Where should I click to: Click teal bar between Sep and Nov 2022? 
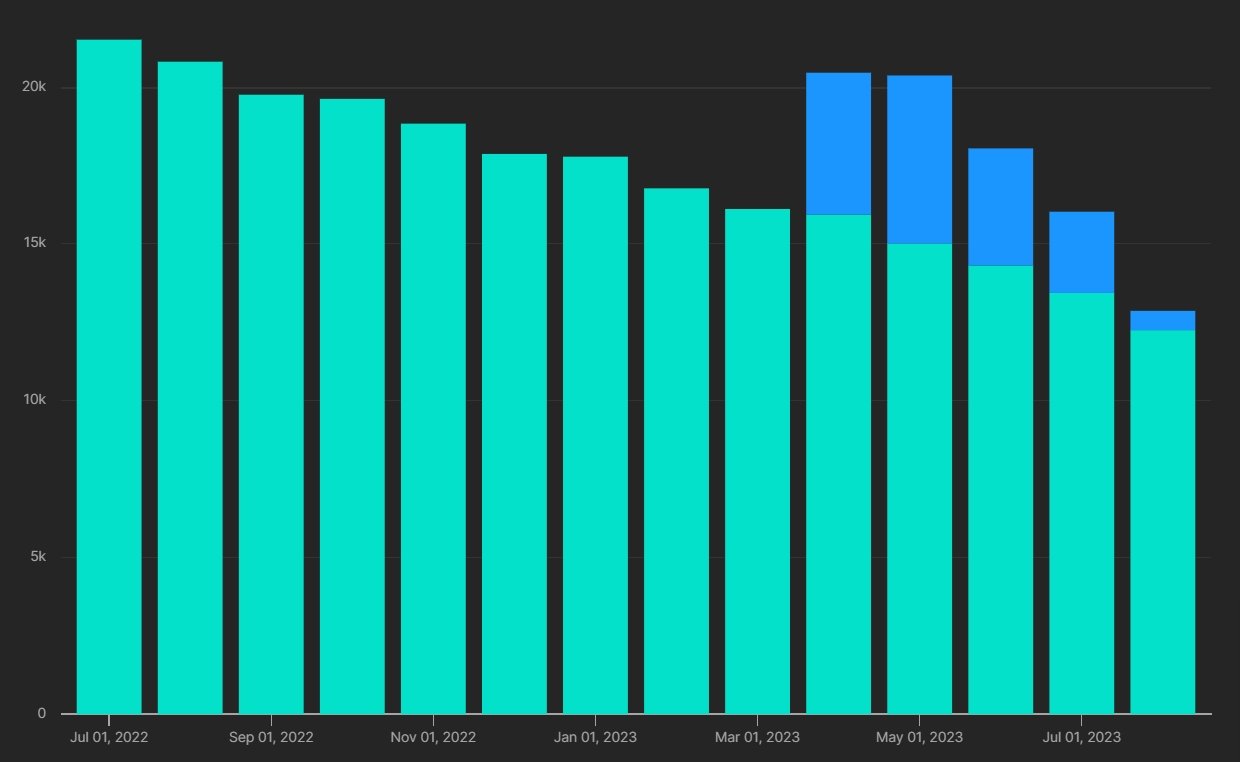(x=352, y=406)
